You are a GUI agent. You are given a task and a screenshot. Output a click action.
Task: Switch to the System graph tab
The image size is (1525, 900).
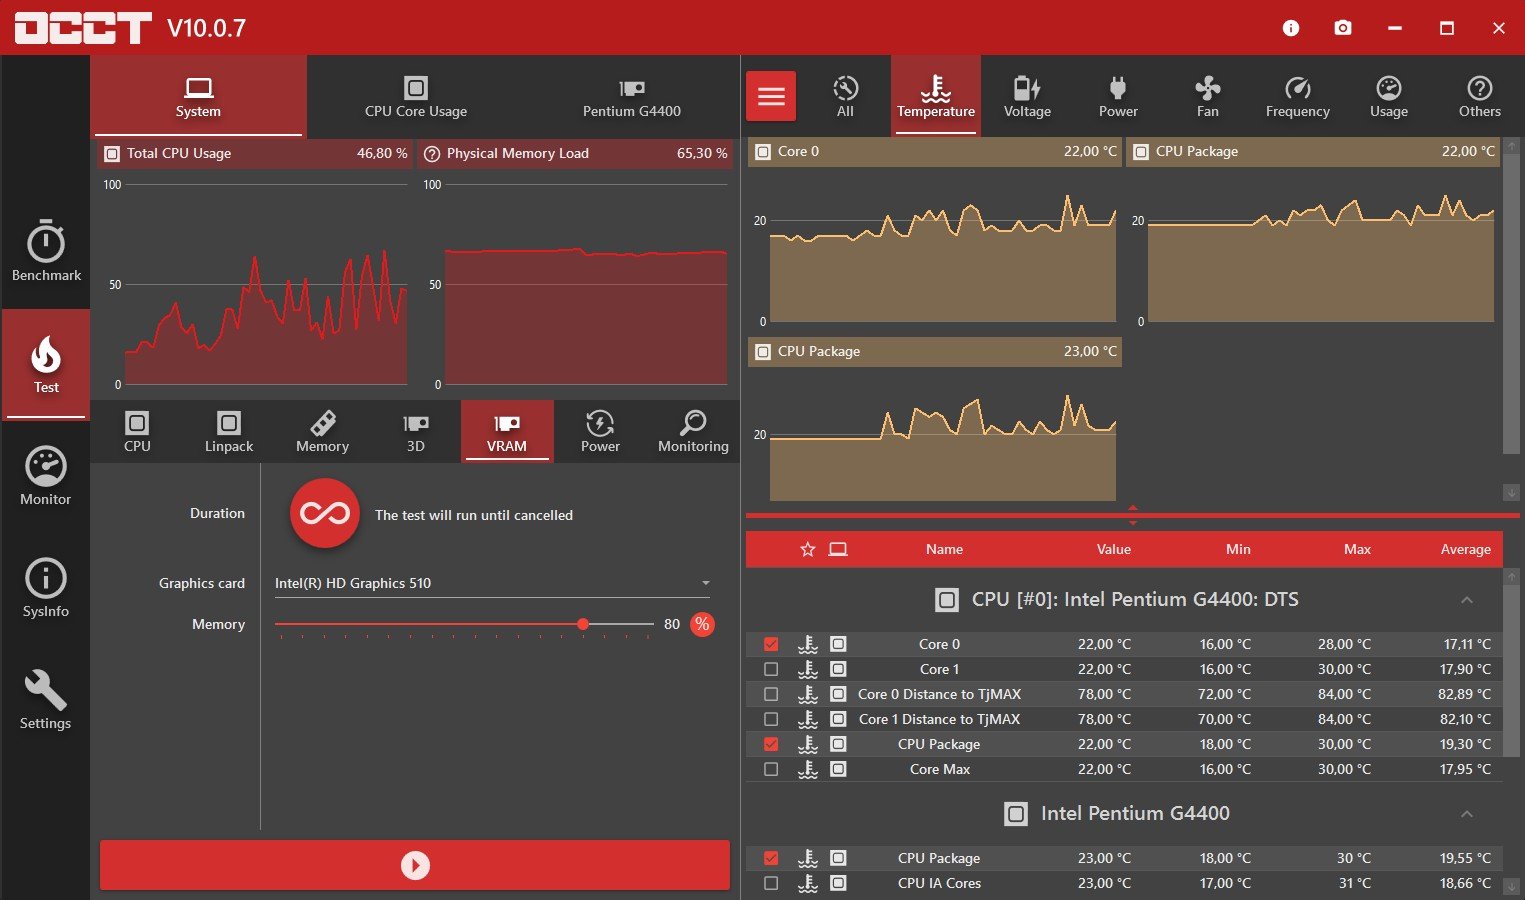tap(198, 96)
